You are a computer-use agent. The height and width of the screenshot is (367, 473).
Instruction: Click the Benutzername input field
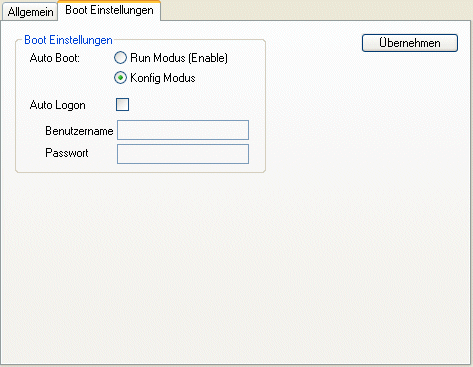(183, 130)
